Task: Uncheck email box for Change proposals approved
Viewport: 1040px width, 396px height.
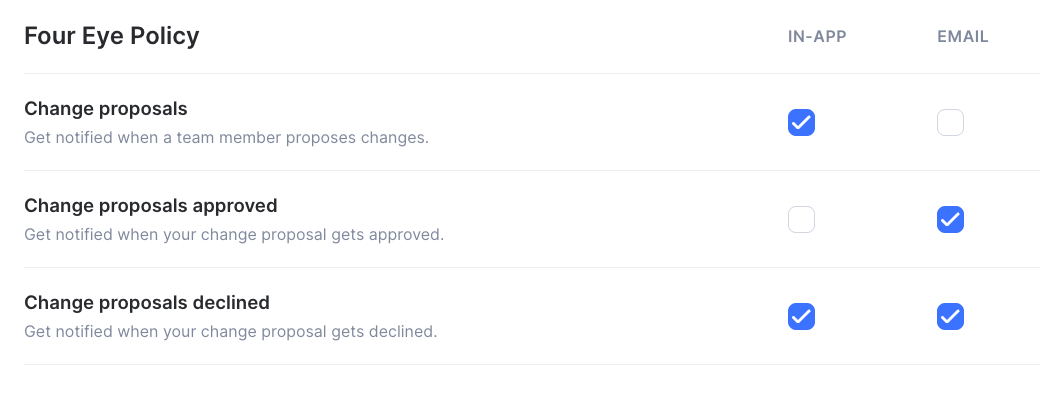Action: [950, 220]
